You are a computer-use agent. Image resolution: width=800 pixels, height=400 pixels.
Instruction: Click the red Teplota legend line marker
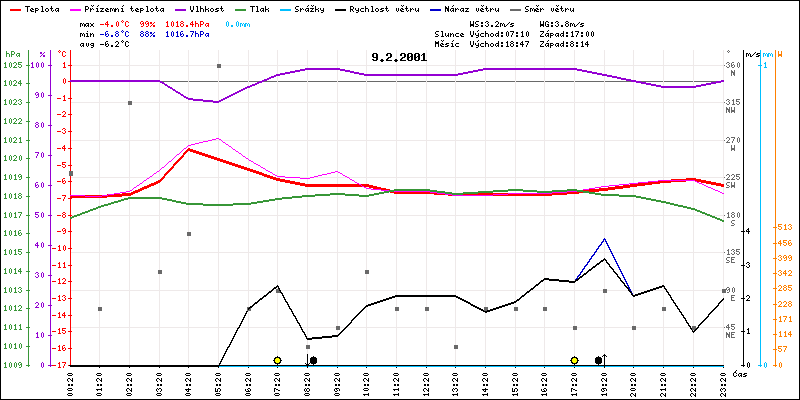click(x=13, y=7)
